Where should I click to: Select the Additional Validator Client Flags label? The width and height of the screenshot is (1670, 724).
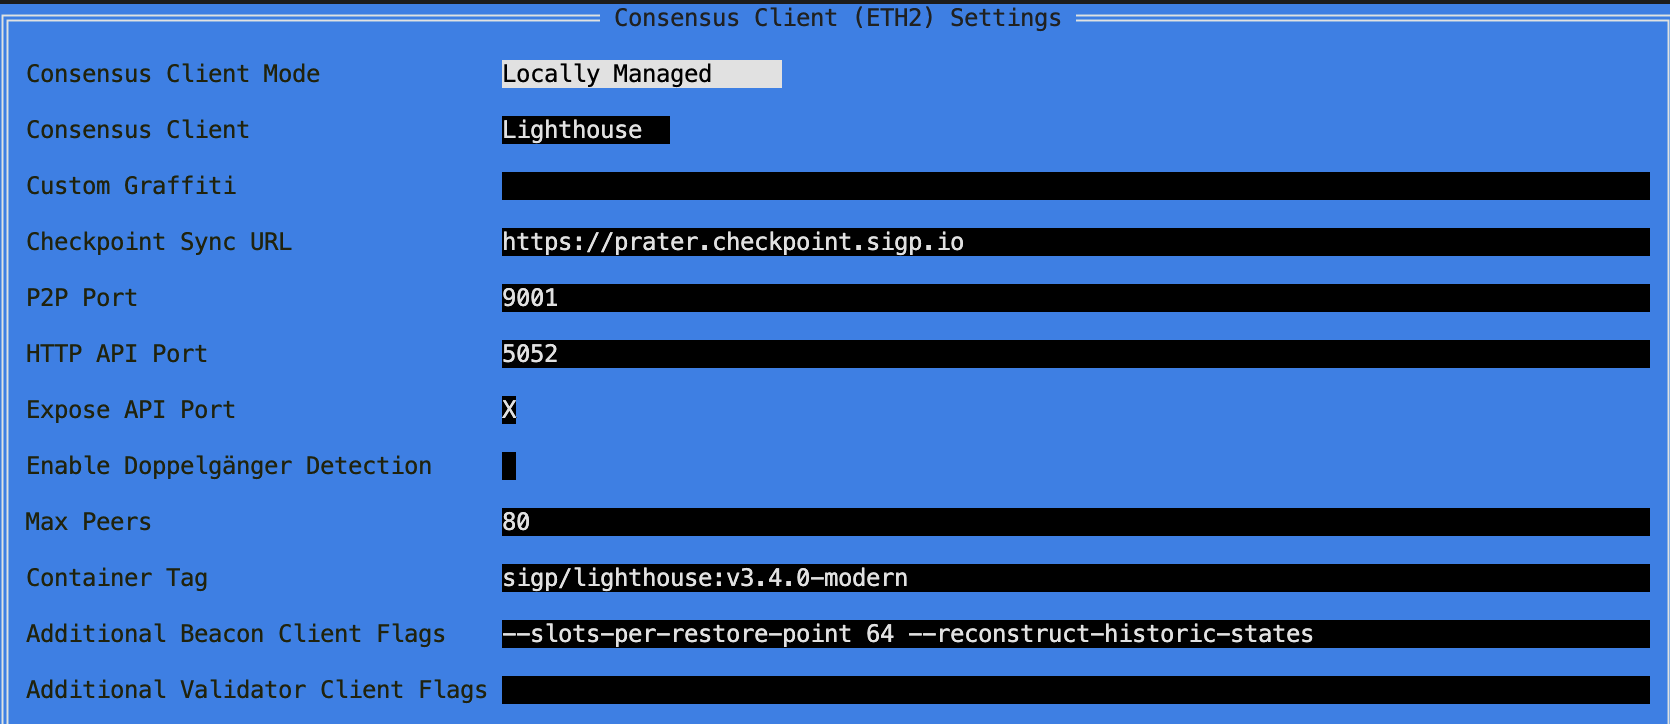tap(257, 690)
